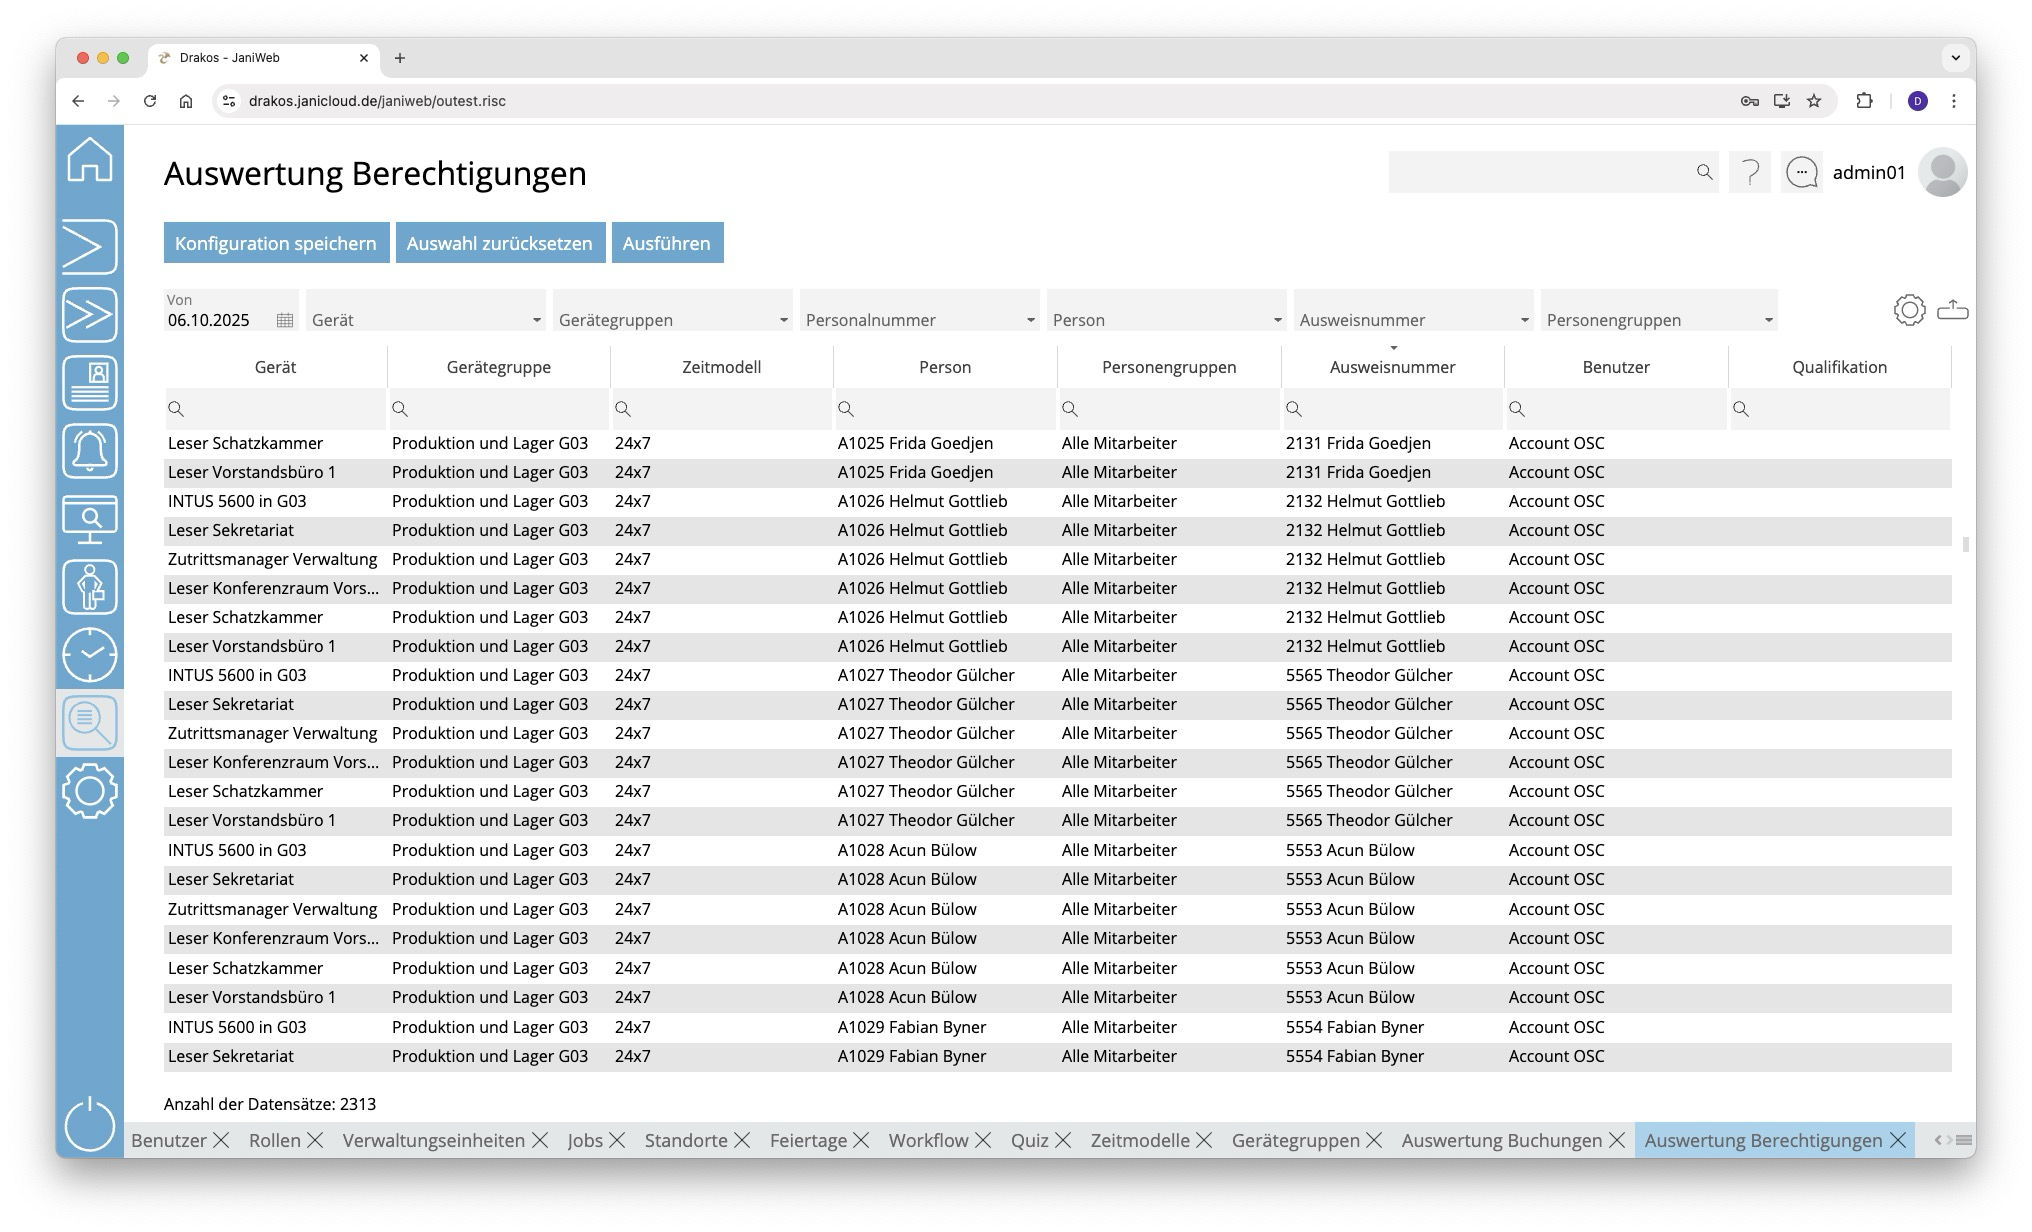Viewport: 2032px width, 1232px height.
Task: Open the calendar picker for Von date
Action: (x=285, y=320)
